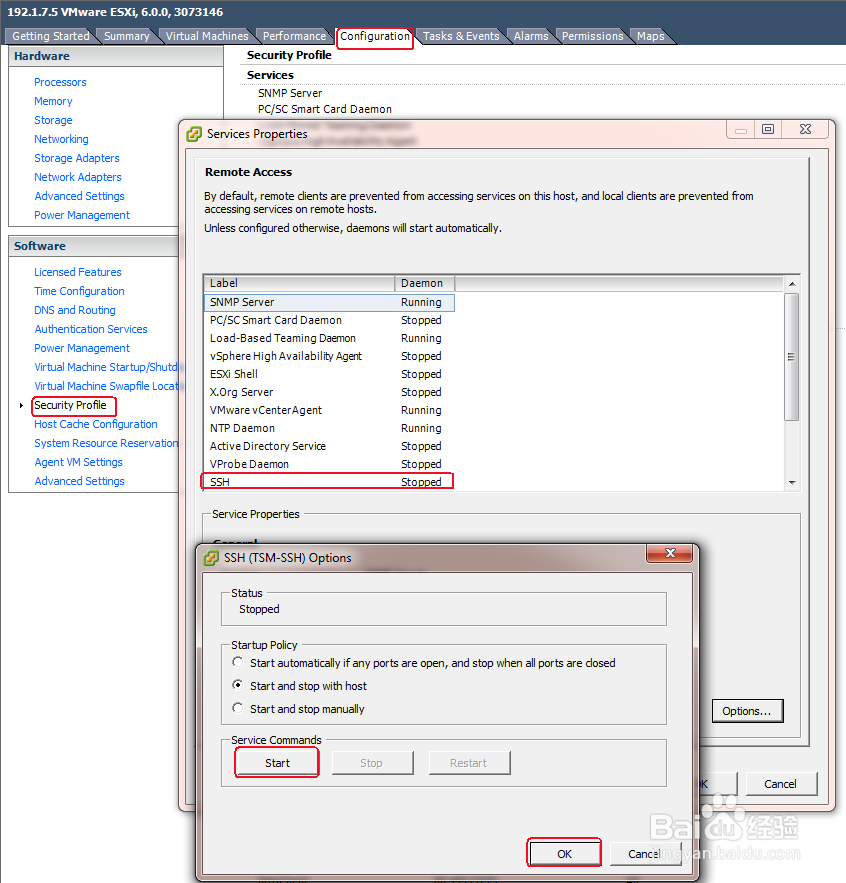
Task: Open Processors hardware settings
Action: click(x=60, y=82)
